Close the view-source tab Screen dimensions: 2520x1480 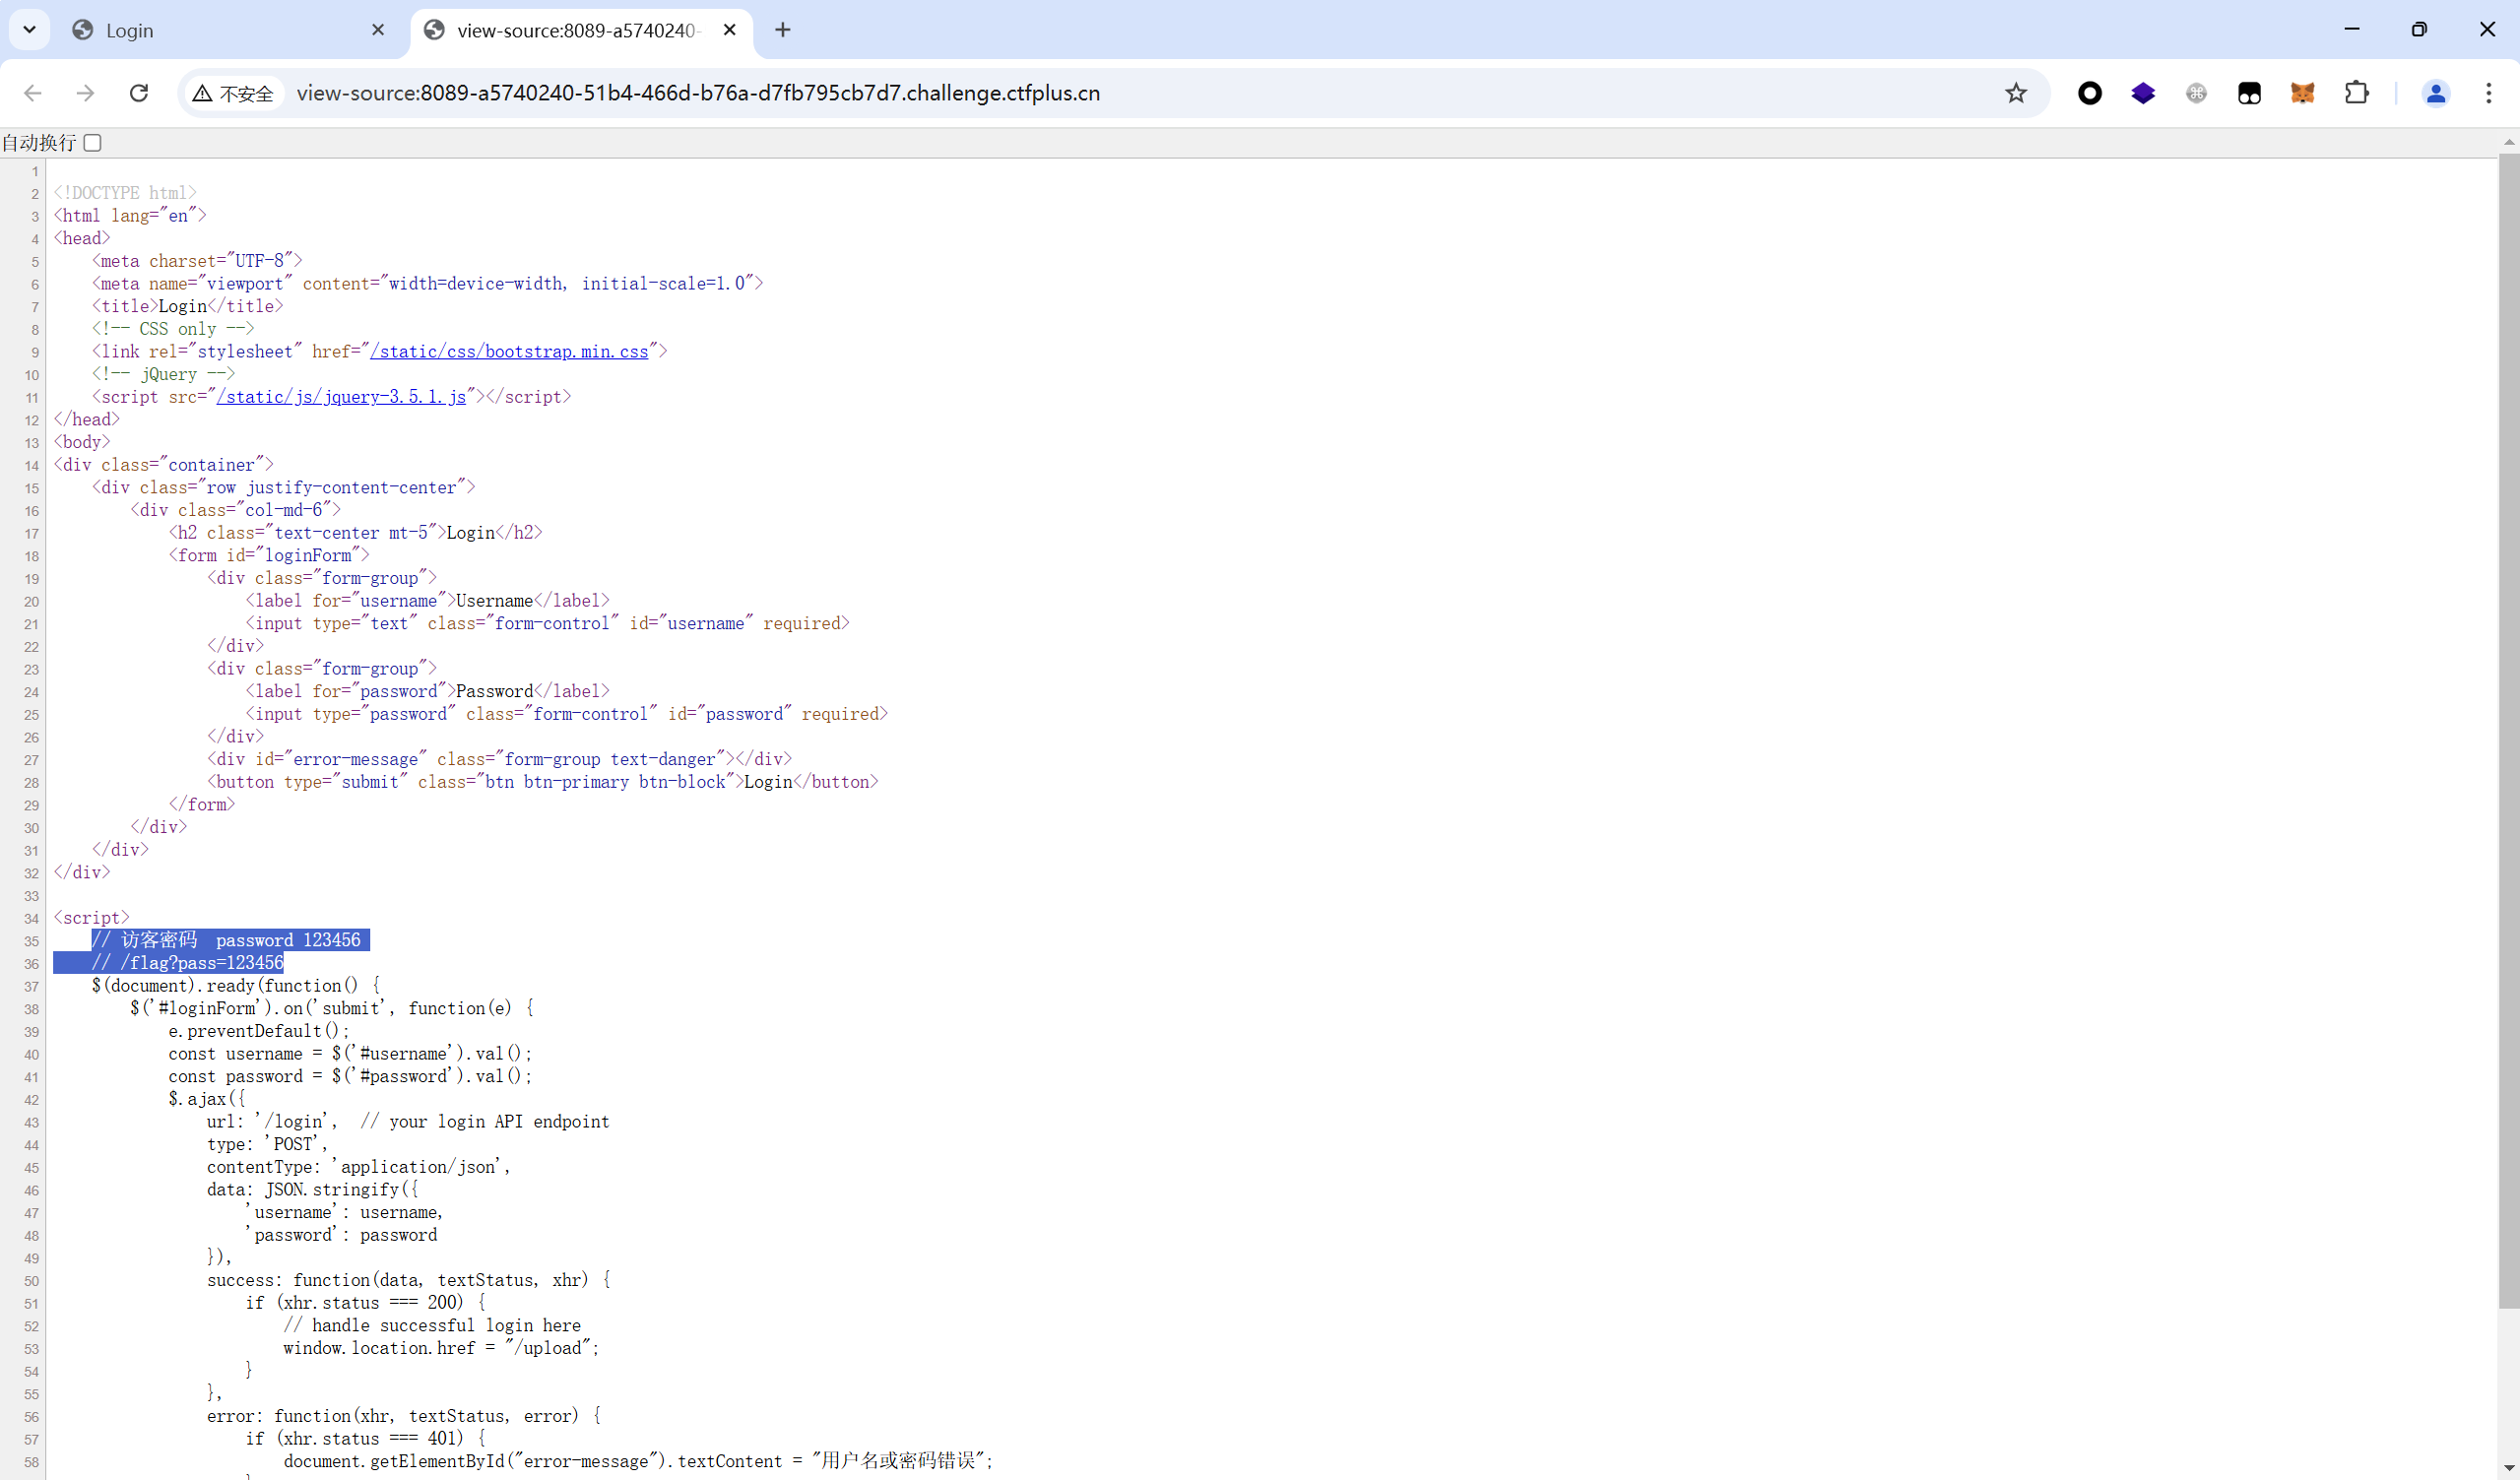pos(730,30)
